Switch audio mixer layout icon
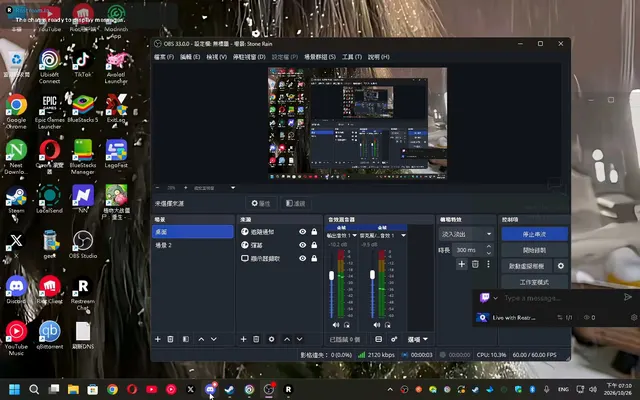 pyautogui.click(x=378, y=339)
